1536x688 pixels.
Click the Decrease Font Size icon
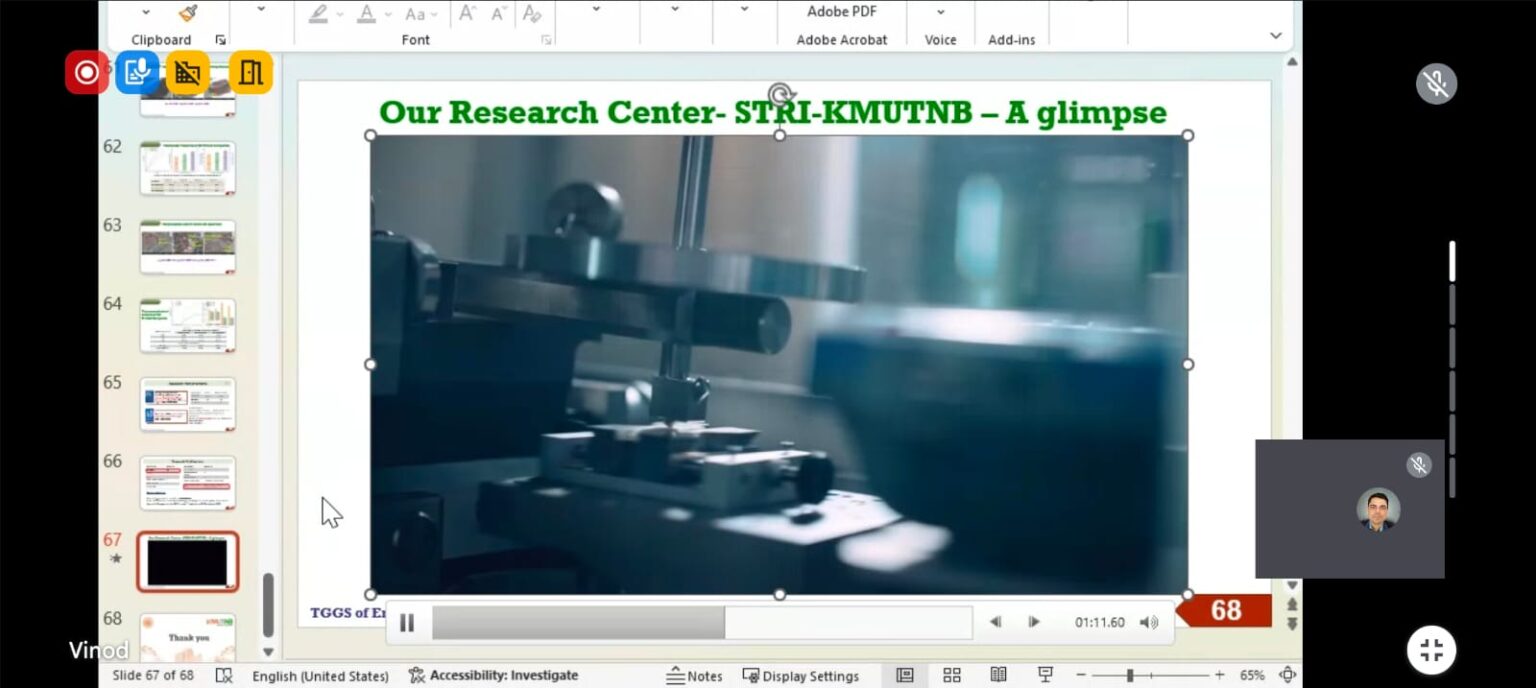point(497,12)
